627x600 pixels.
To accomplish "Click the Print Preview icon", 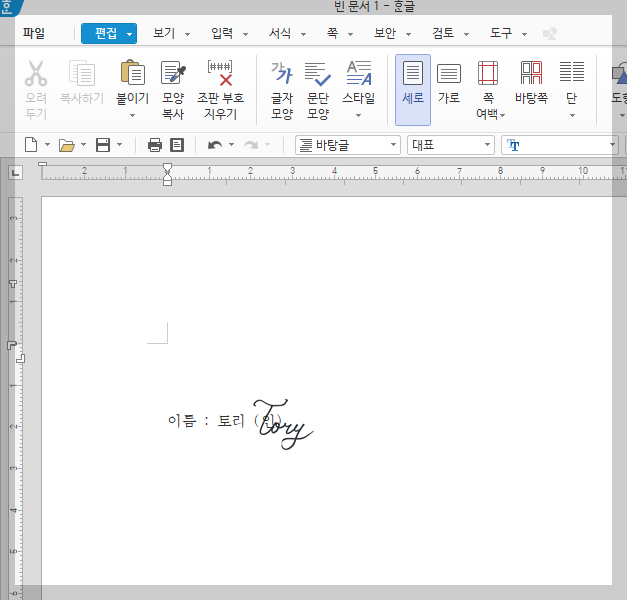I will (x=177, y=145).
